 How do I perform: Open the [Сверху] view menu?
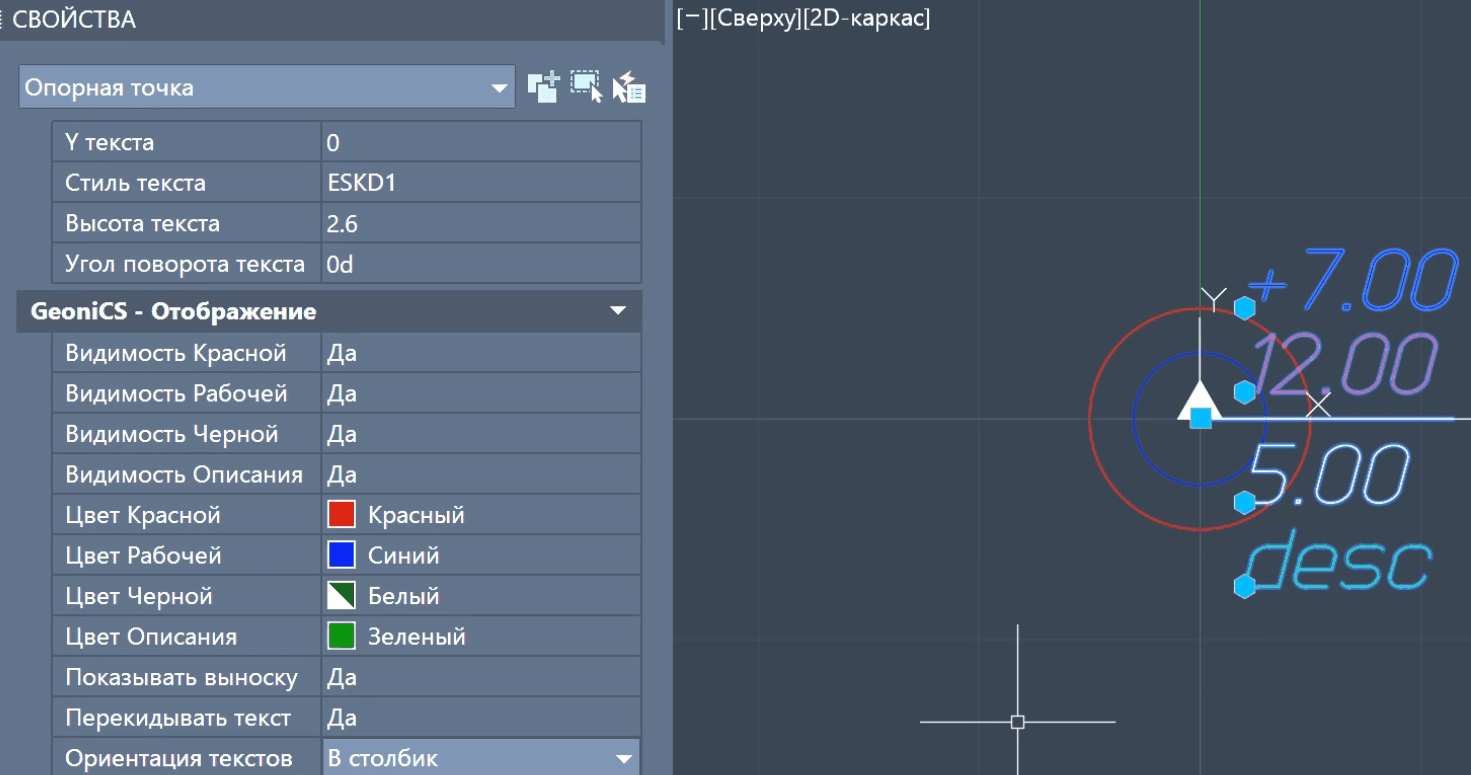[755, 18]
